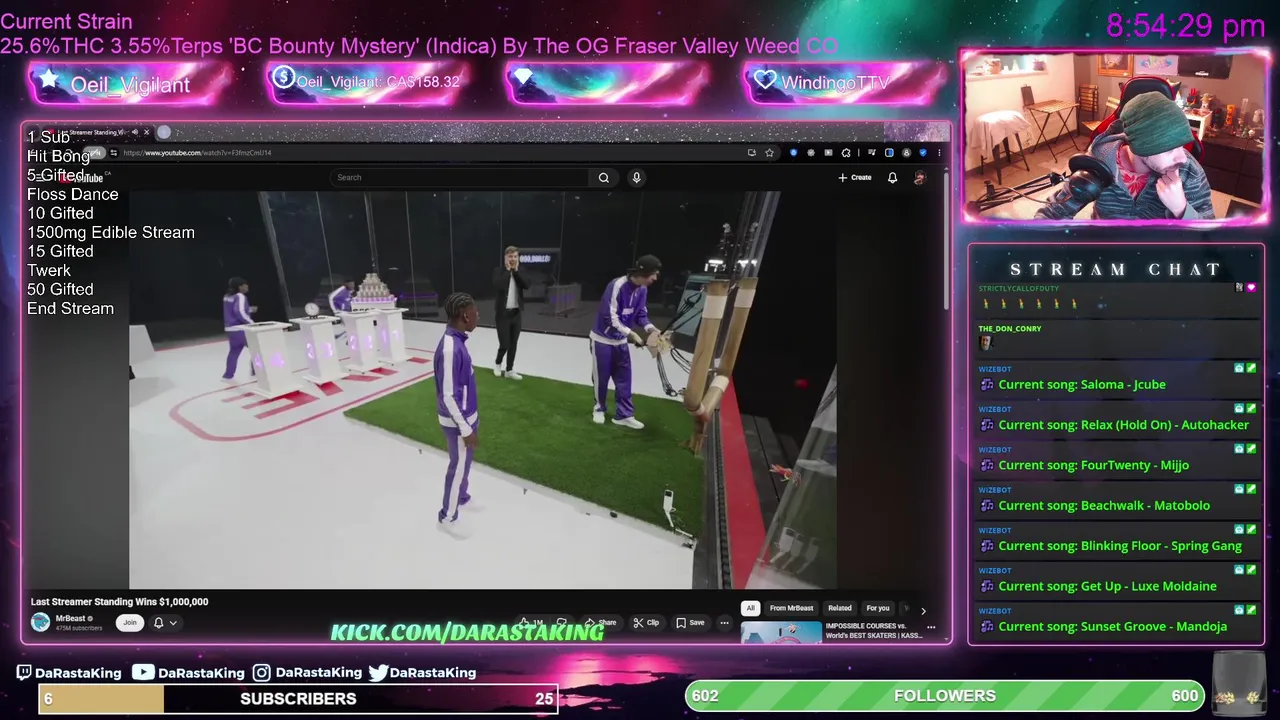The height and width of the screenshot is (720, 1280).
Task: Open the IMPOSSIBLE COURSES video thumbnail
Action: point(781,632)
